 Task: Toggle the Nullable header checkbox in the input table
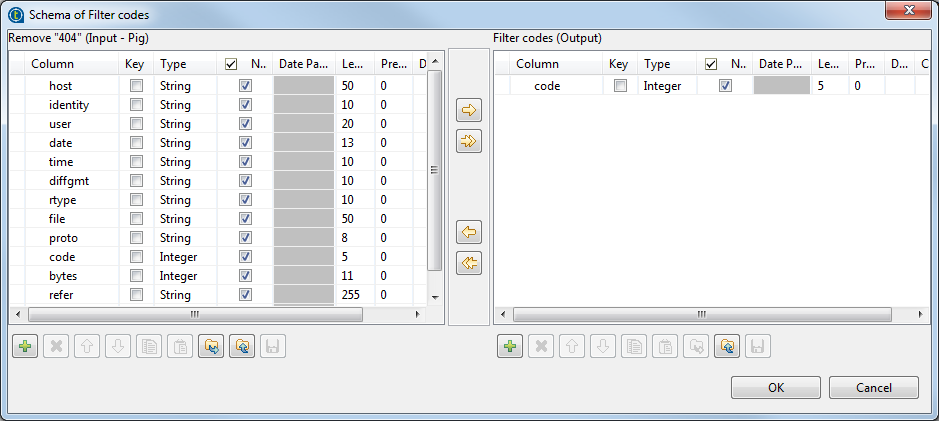[231, 64]
